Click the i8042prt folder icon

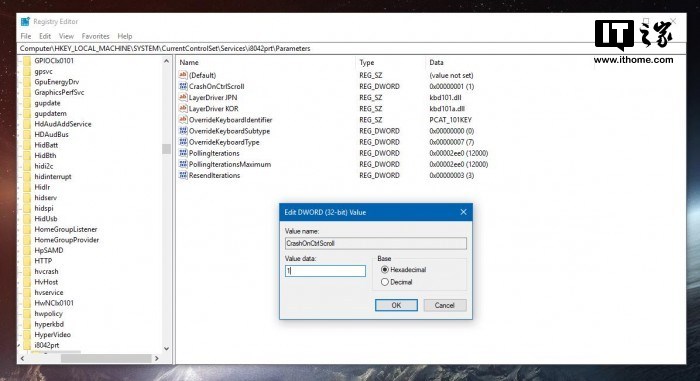pos(27,345)
